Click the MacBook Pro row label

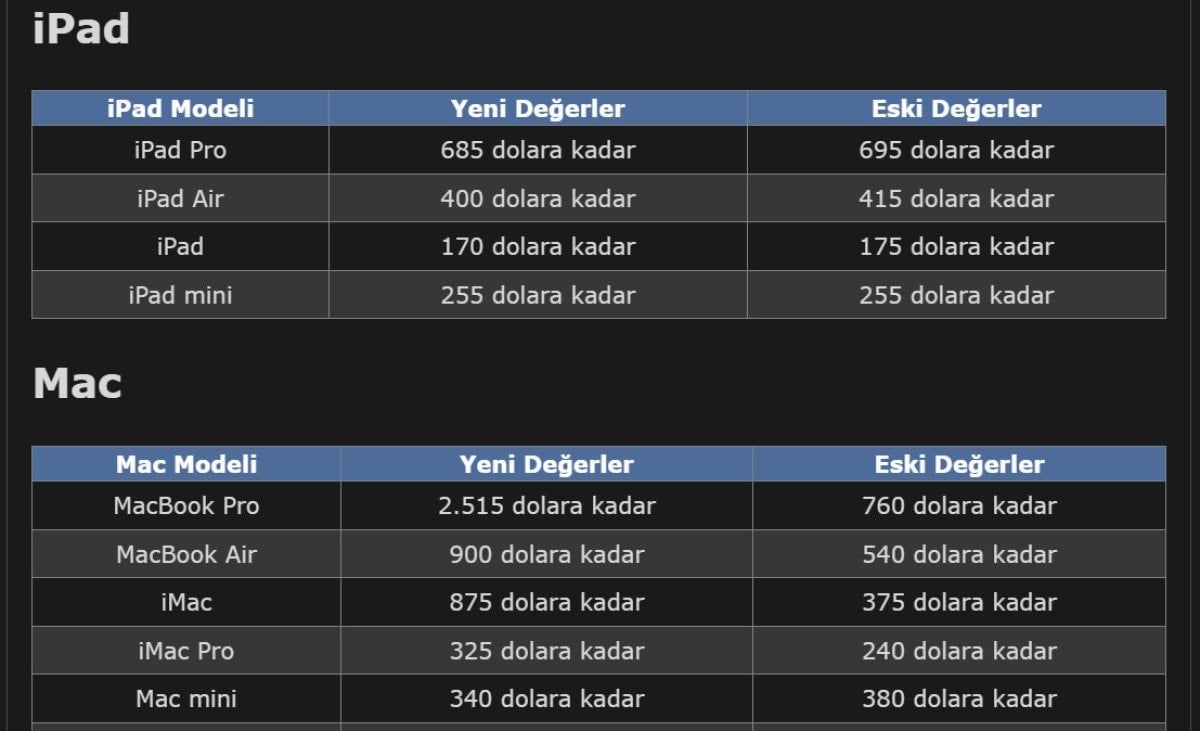[186, 506]
